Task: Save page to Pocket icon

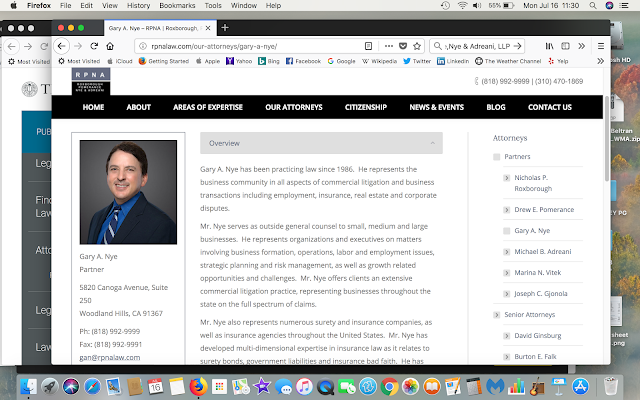Action: (x=403, y=46)
